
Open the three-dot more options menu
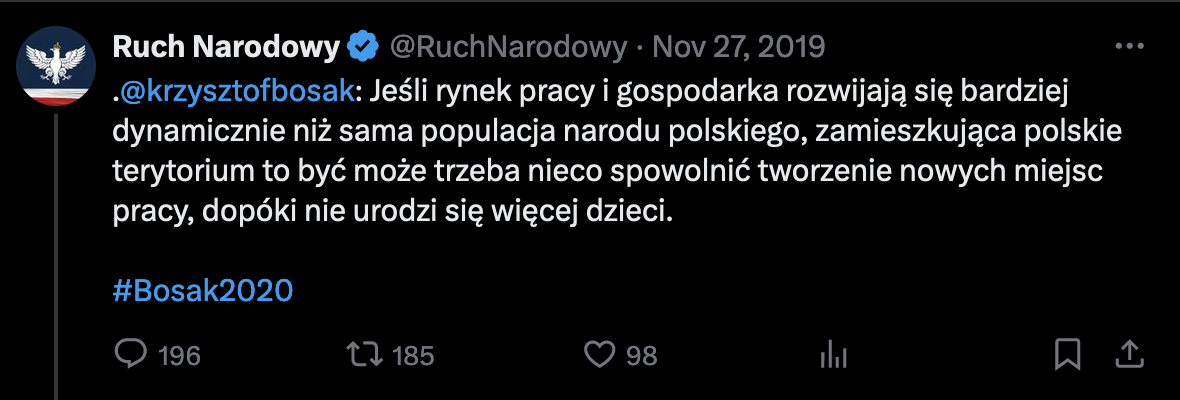click(x=1129, y=46)
